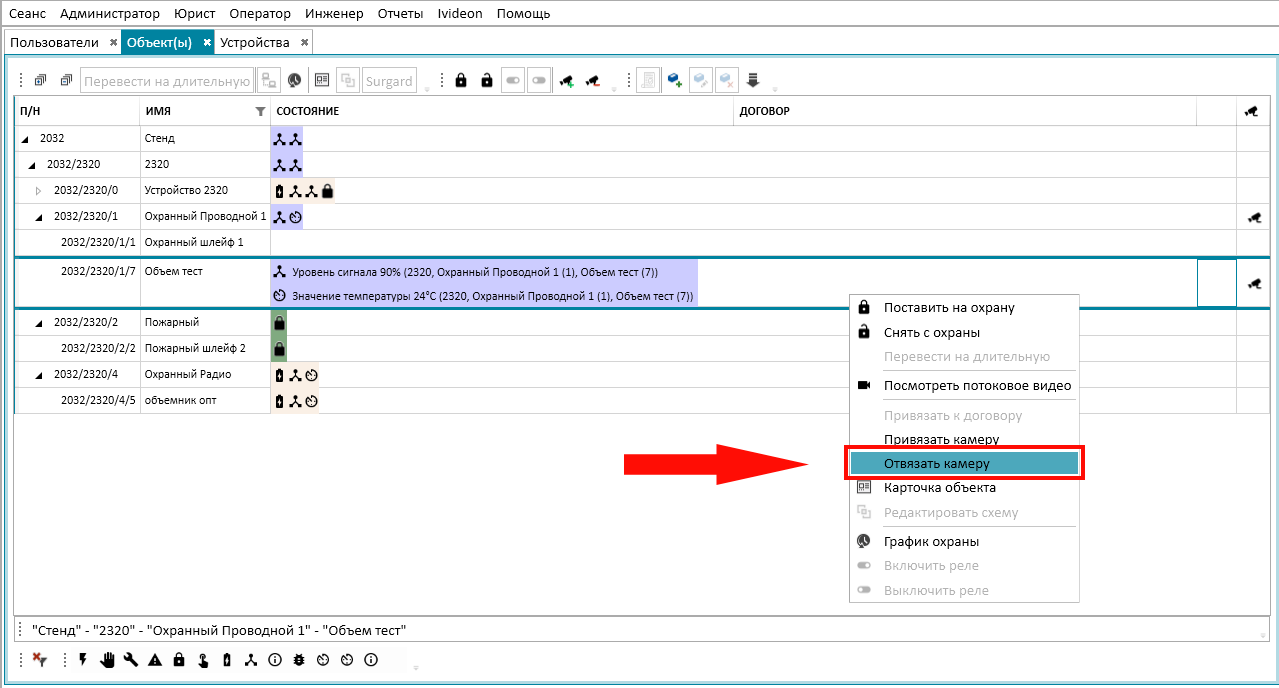Click the edit object icon with pencil
Screen dimensions: 1279x688
click(701, 81)
